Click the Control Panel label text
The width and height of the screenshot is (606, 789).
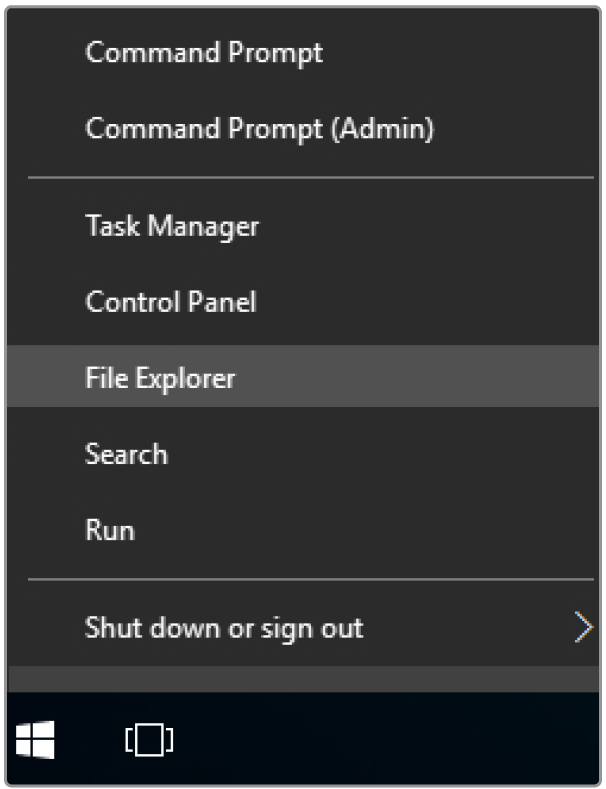tap(171, 302)
